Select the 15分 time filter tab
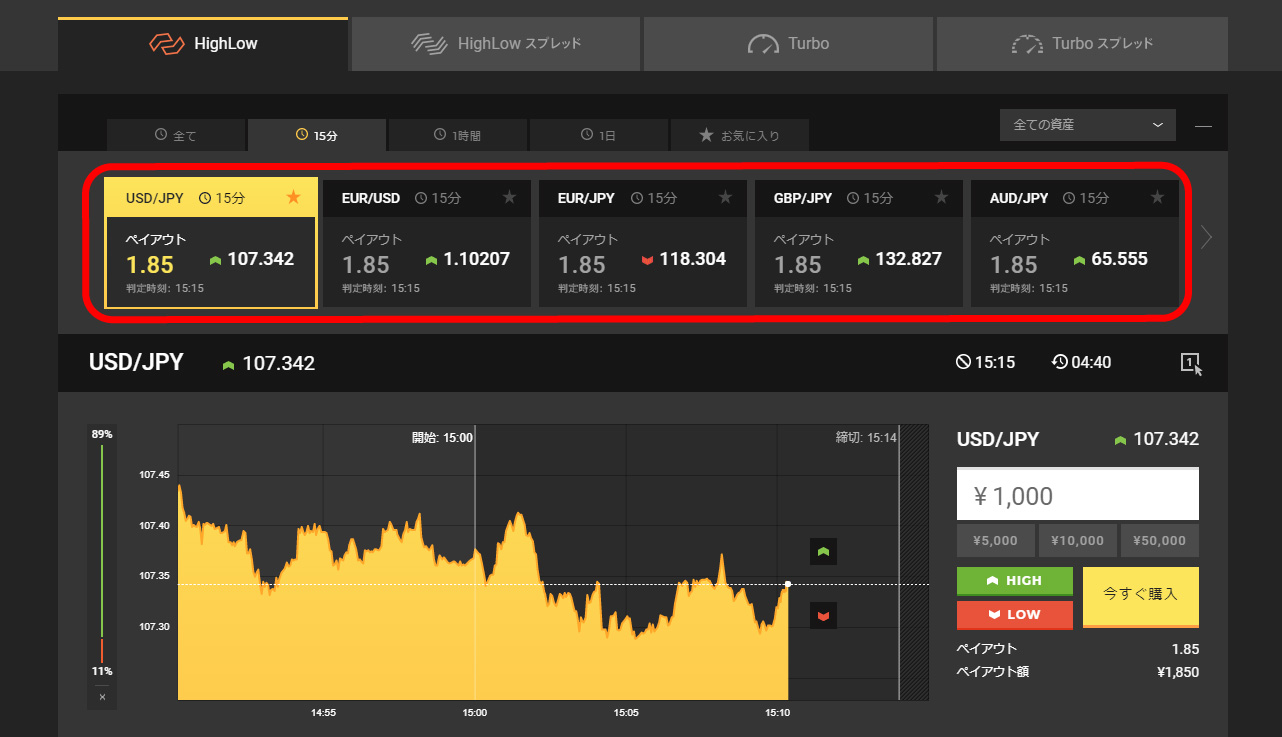 pos(317,135)
